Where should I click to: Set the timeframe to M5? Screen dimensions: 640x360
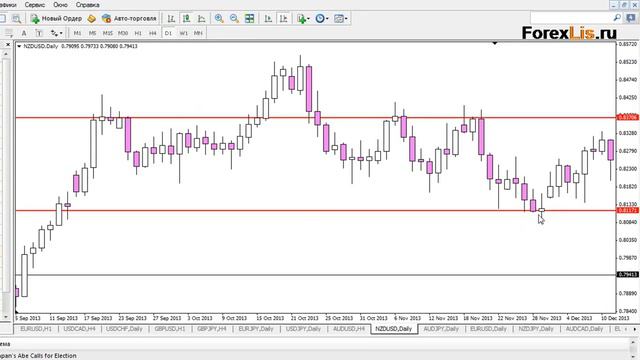pyautogui.click(x=92, y=33)
